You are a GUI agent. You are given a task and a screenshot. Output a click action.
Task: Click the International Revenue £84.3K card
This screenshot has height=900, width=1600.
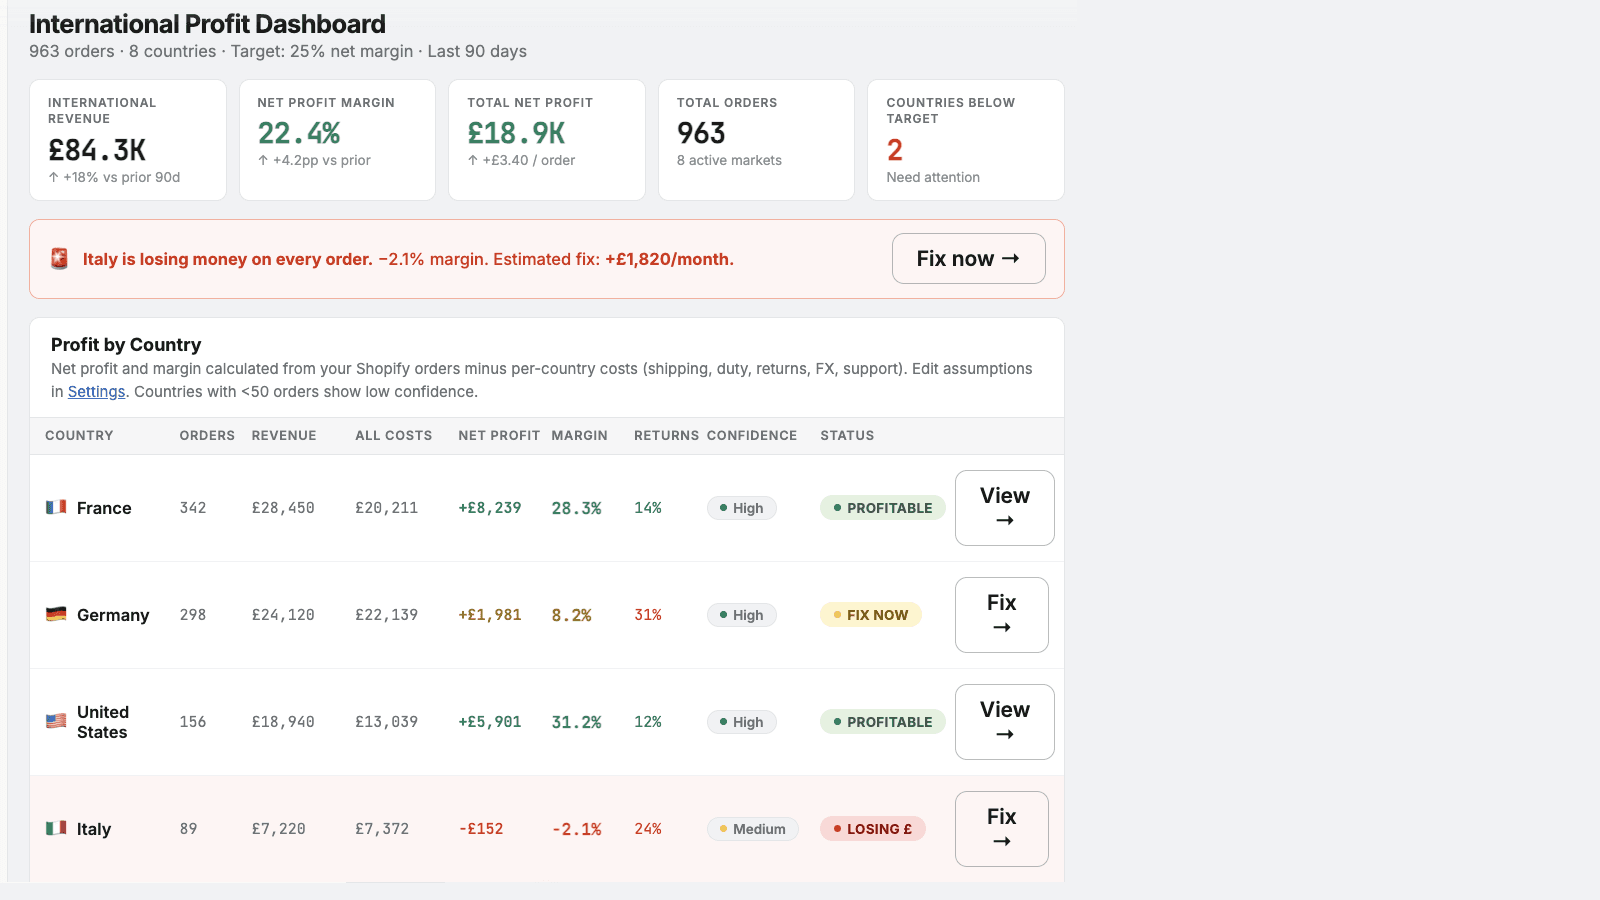[x=128, y=140]
